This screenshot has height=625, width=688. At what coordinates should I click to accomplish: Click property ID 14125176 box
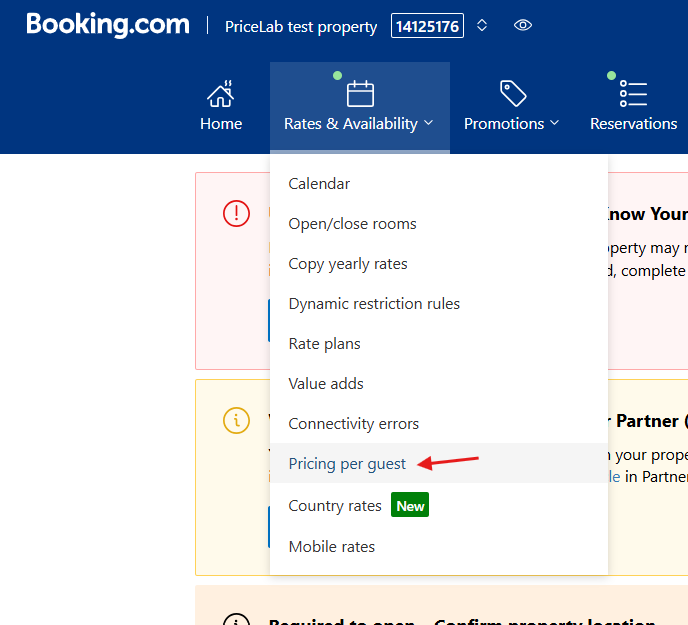(x=427, y=26)
